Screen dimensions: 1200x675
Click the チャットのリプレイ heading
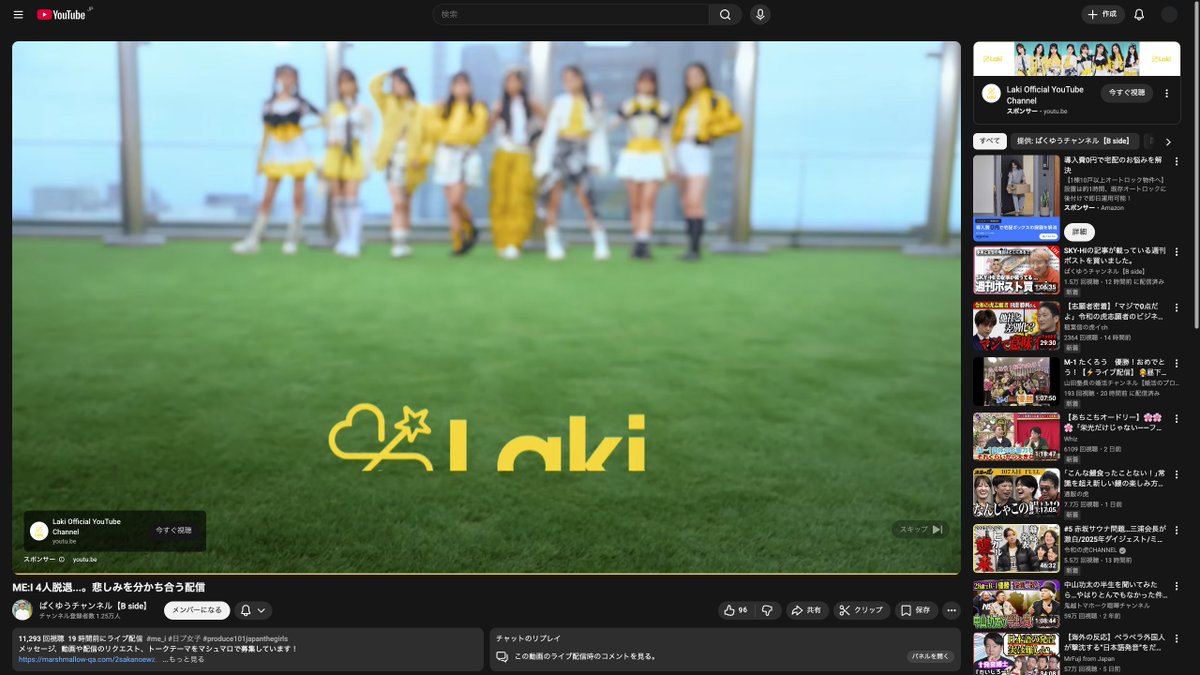[x=528, y=638]
